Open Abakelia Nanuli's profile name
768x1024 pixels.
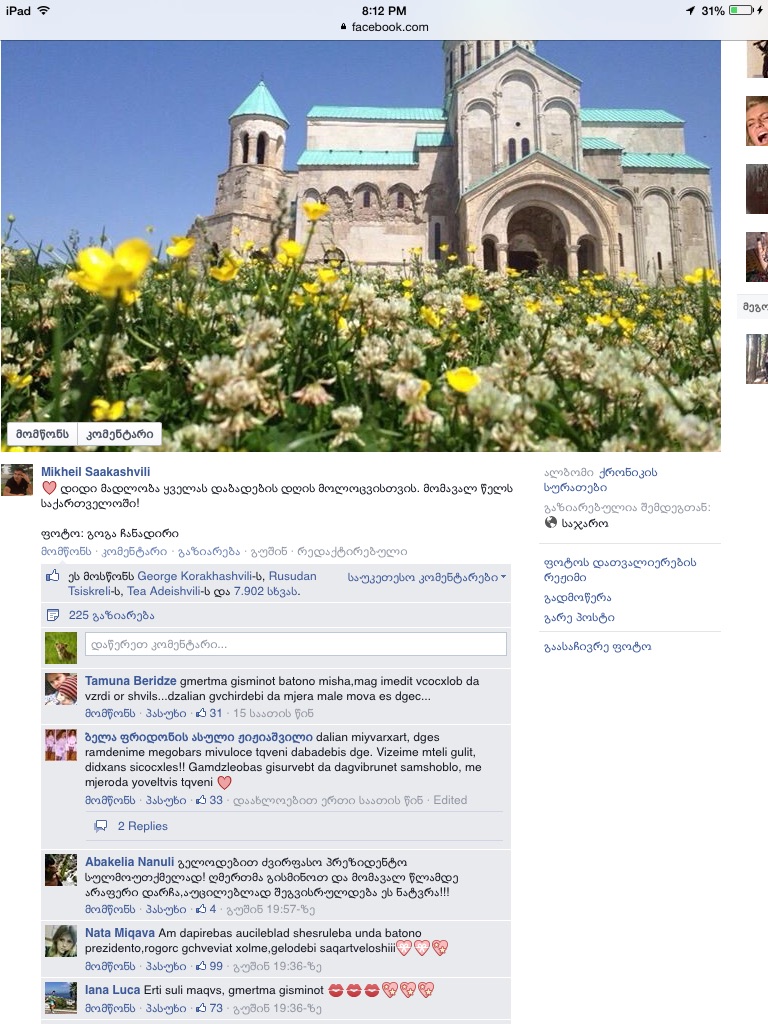(129, 861)
